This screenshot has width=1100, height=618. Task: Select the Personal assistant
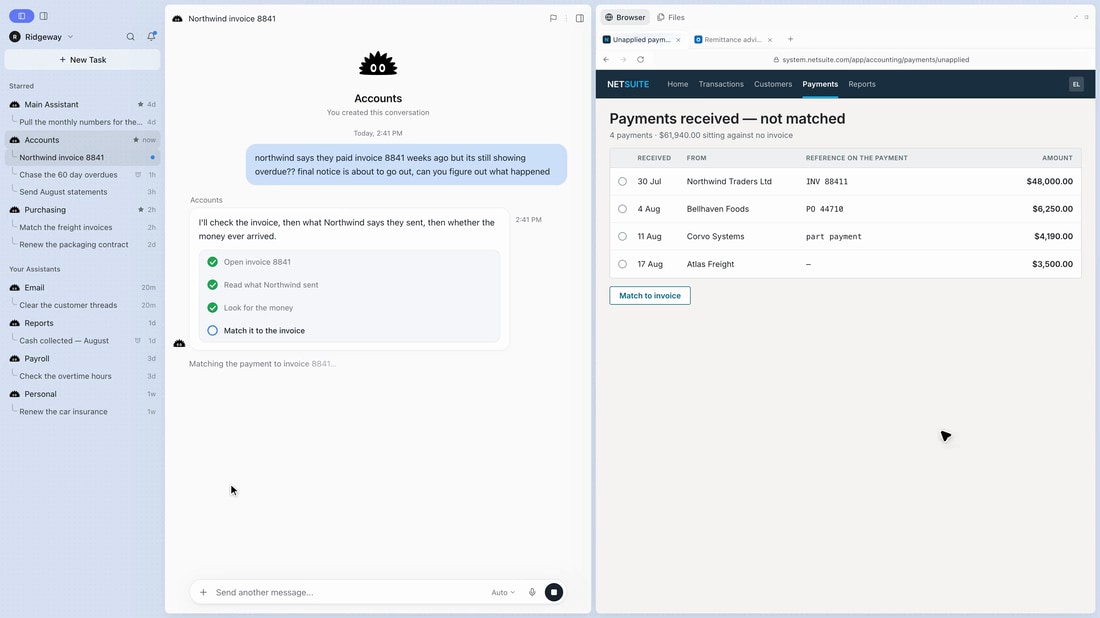40,394
